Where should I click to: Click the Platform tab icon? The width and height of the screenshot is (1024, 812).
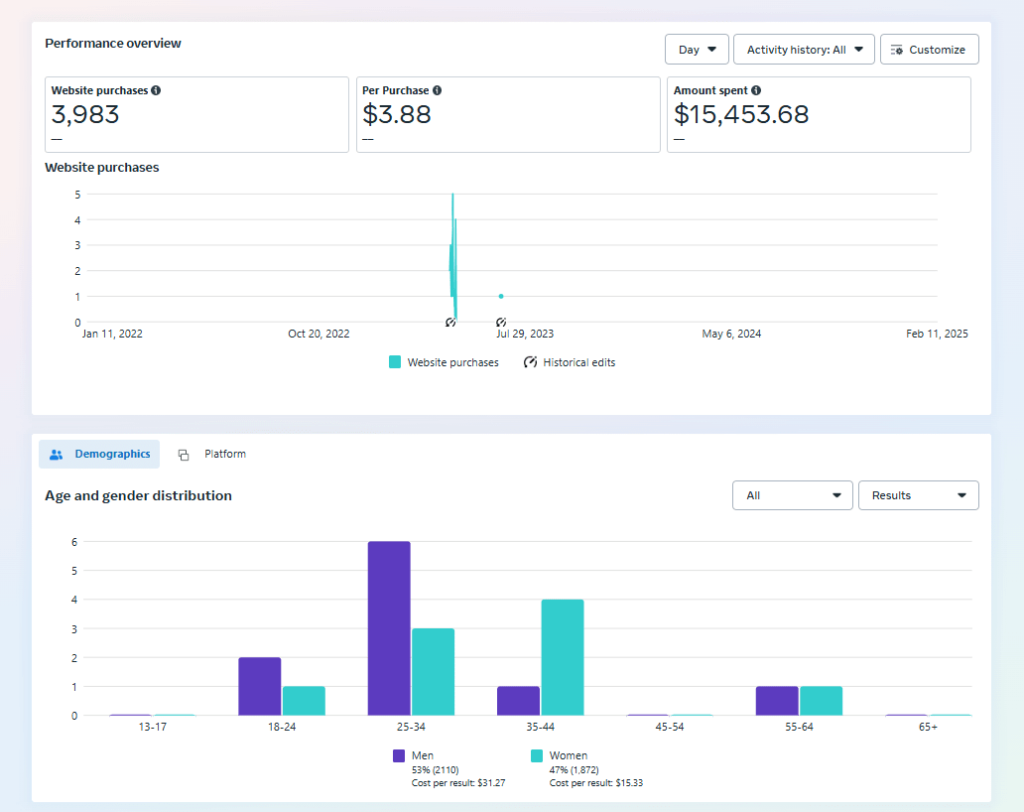click(183, 455)
